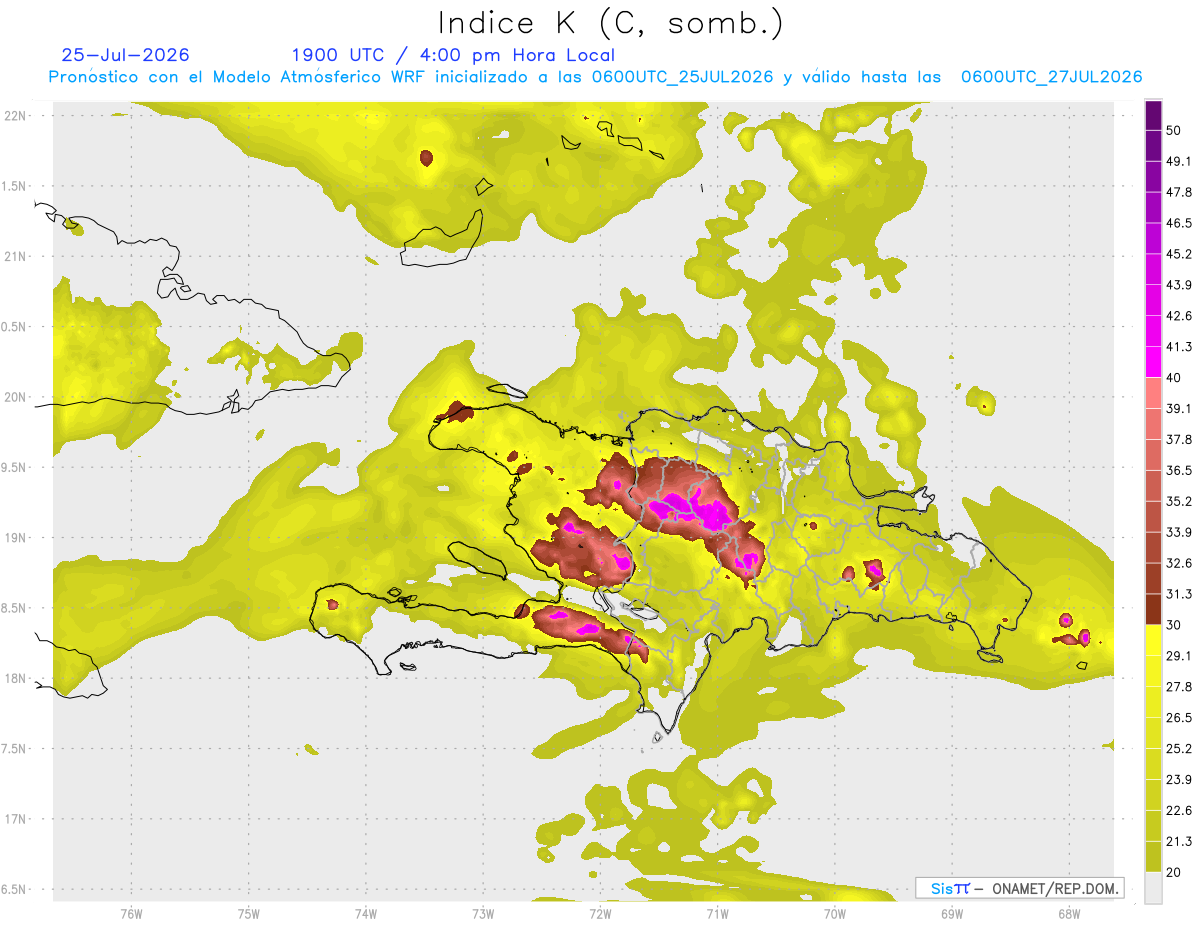Click the legend value 26.5
The width and height of the screenshot is (1200, 927).
click(1179, 718)
